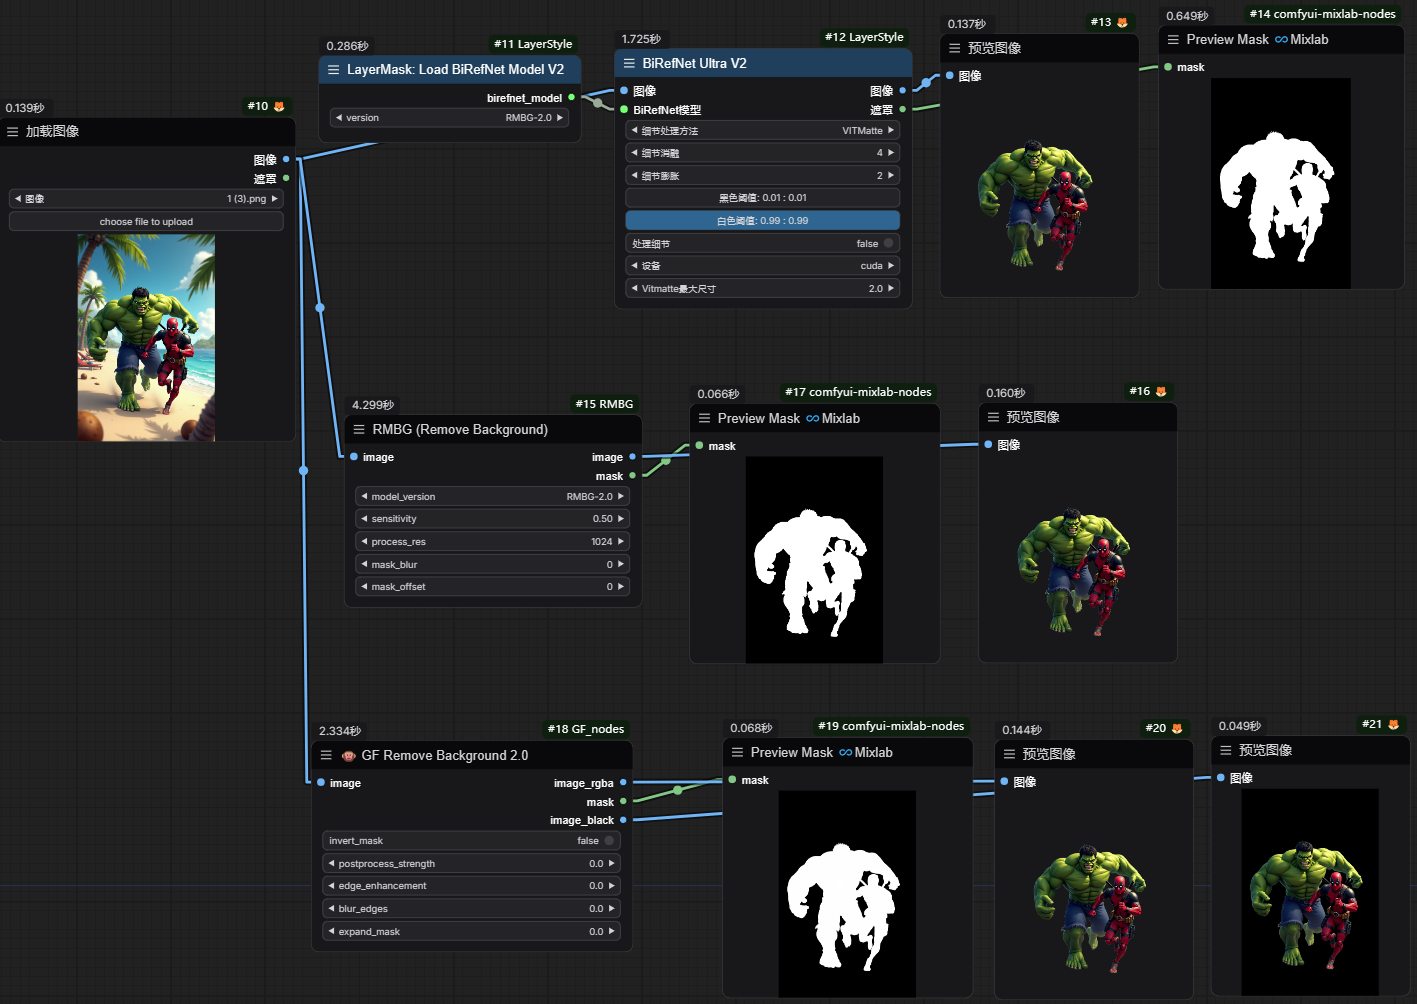Click the 2.334秒 timing label

tap(340, 731)
